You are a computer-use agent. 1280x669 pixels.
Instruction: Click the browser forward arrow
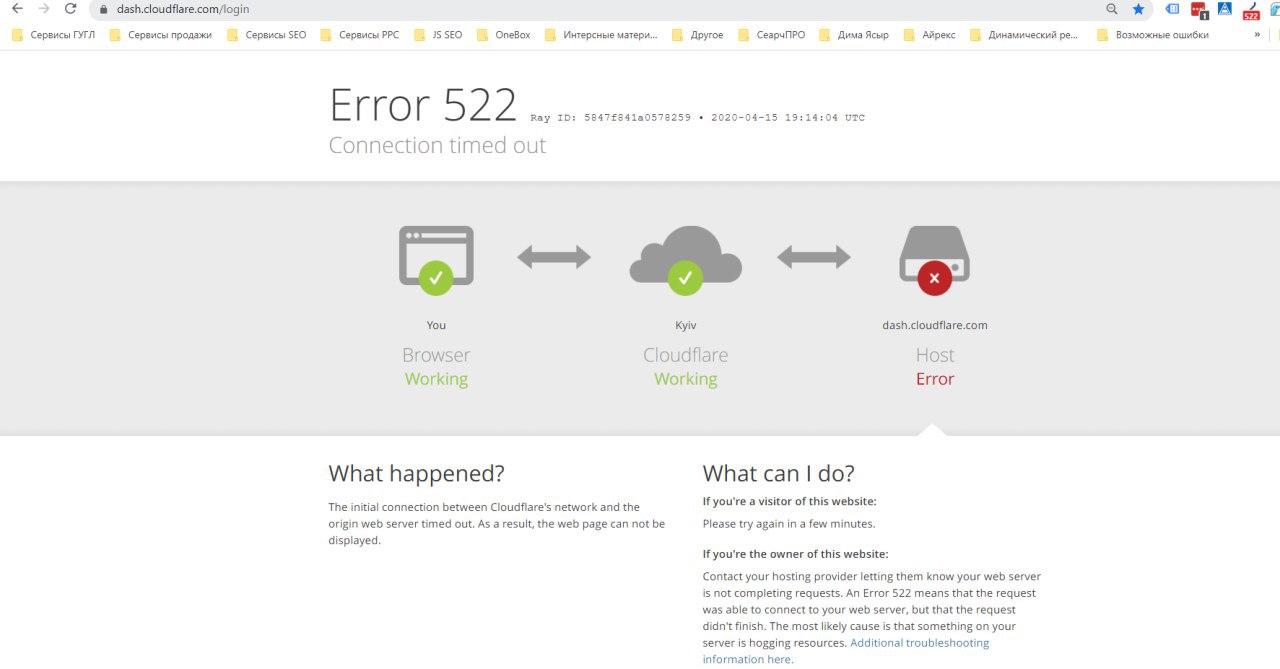pyautogui.click(x=43, y=9)
